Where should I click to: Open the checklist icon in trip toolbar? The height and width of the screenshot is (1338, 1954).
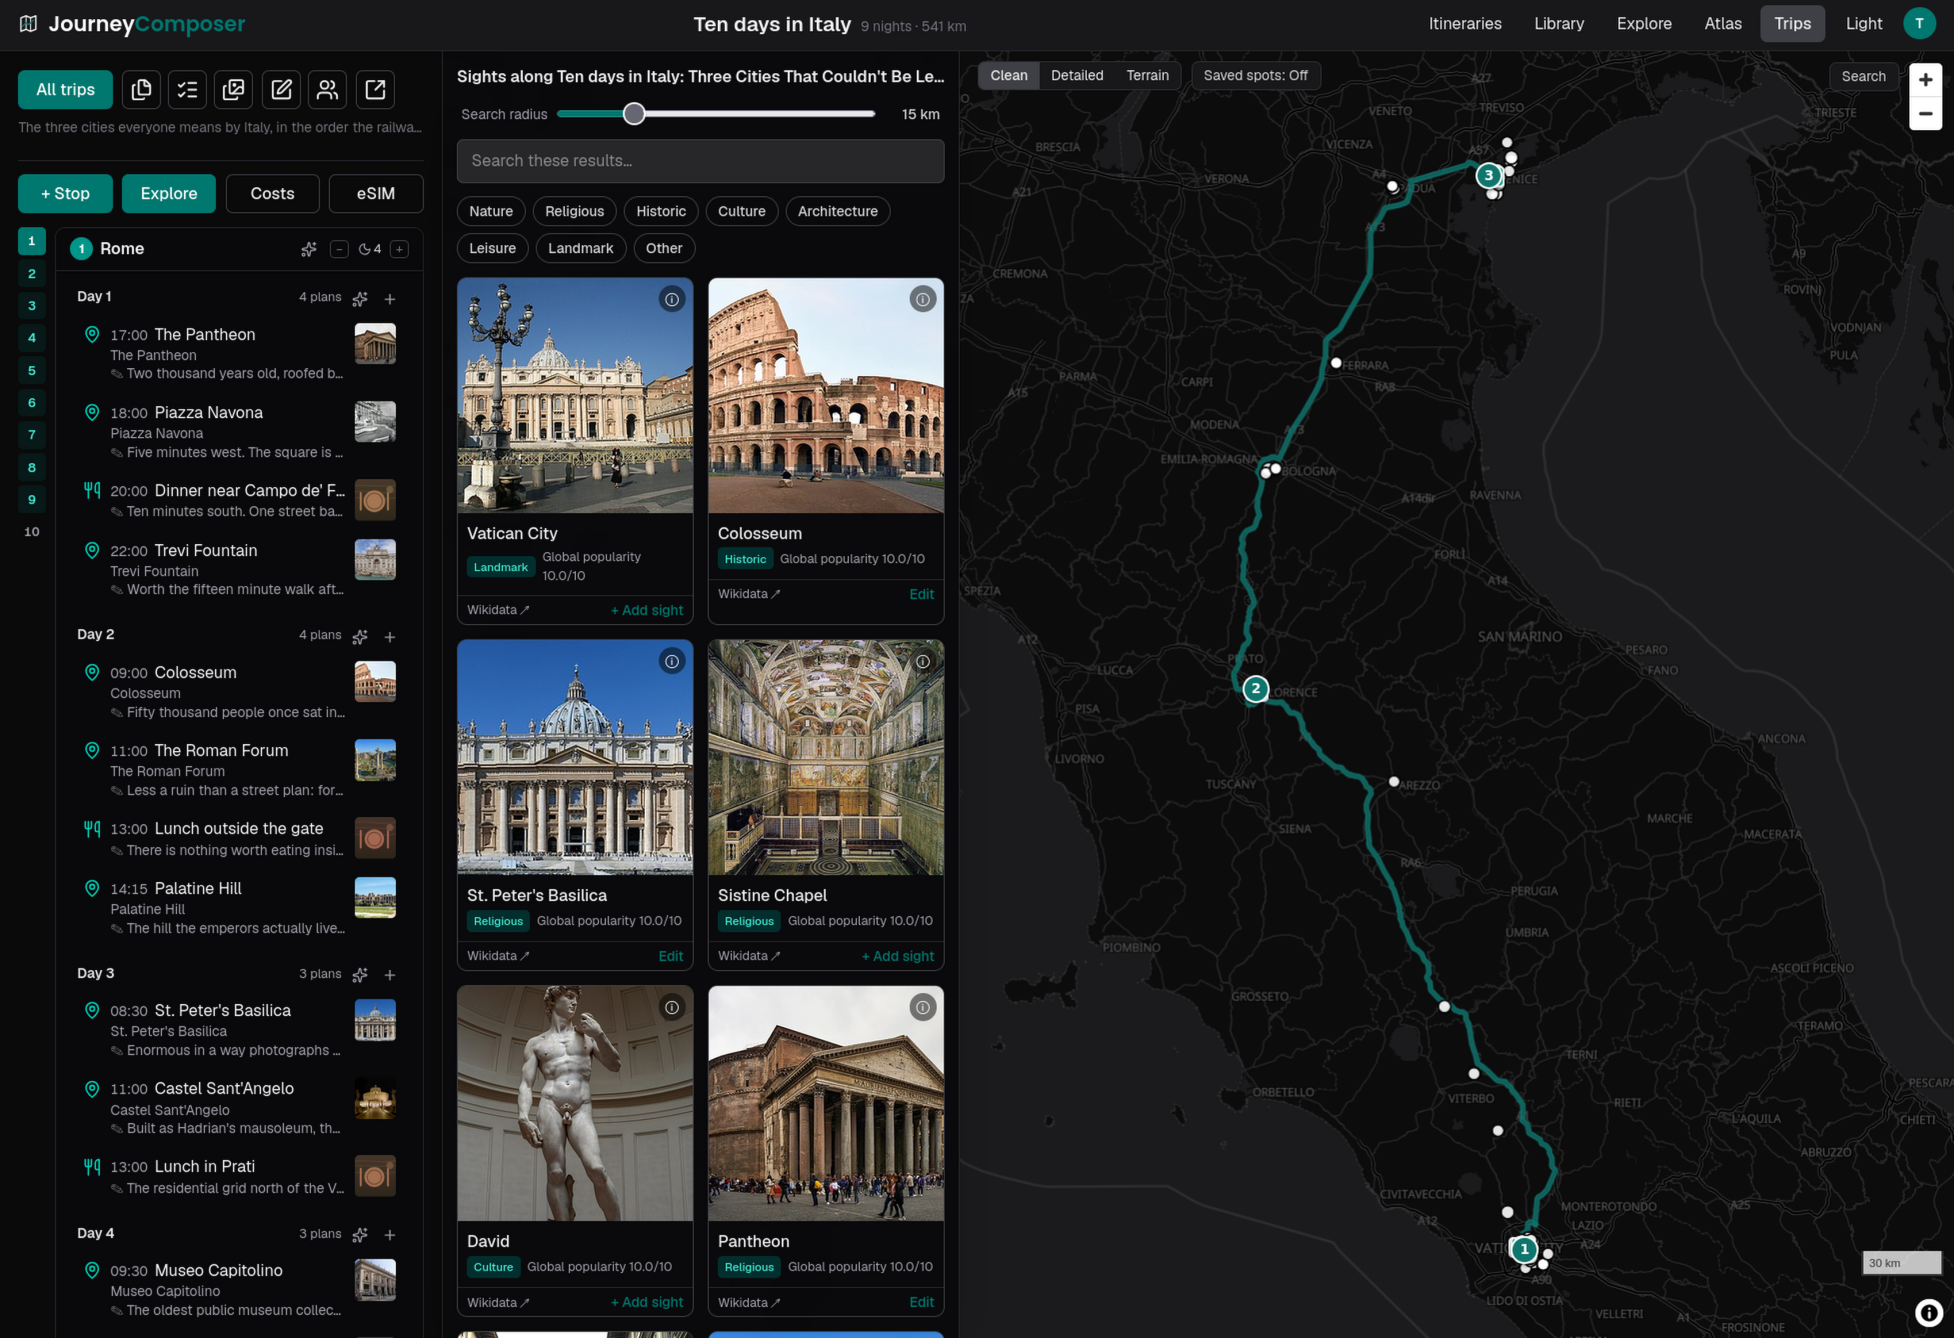pos(187,90)
